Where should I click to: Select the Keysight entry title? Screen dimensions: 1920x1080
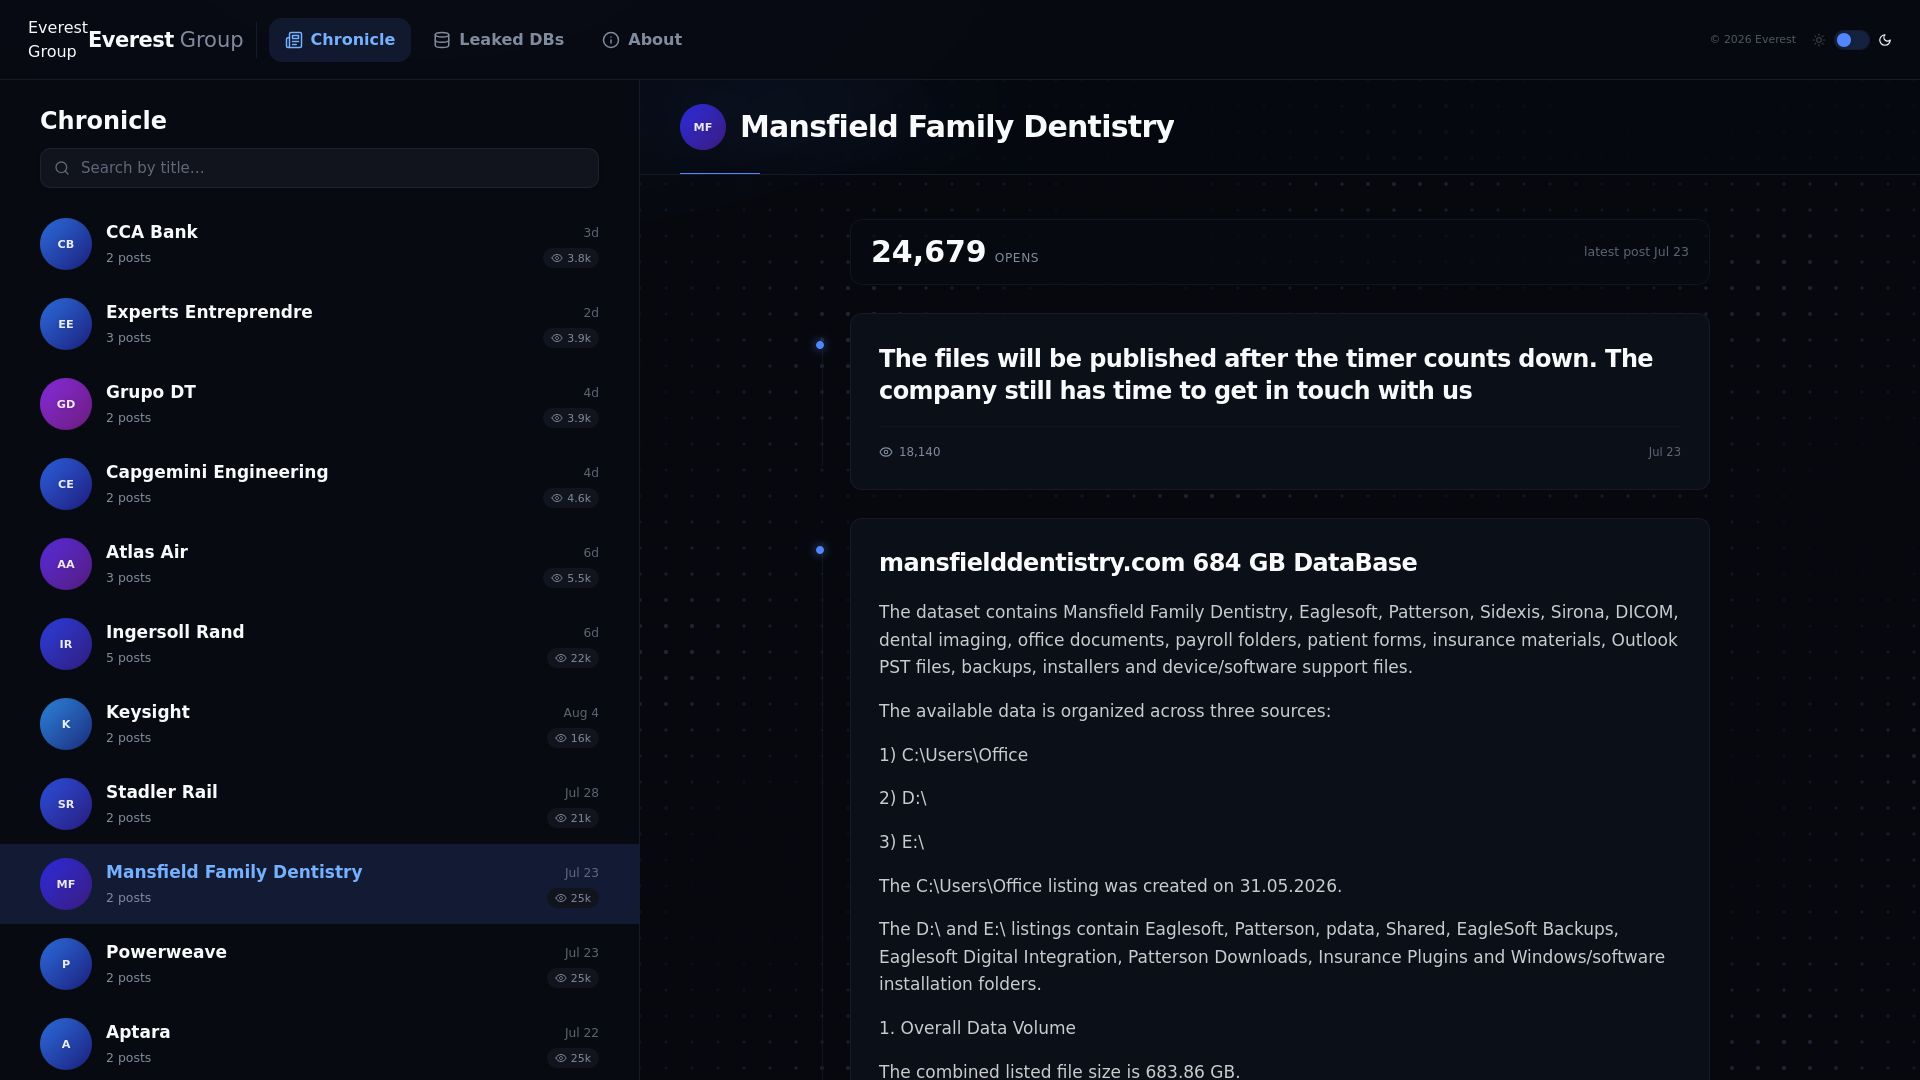tap(148, 712)
